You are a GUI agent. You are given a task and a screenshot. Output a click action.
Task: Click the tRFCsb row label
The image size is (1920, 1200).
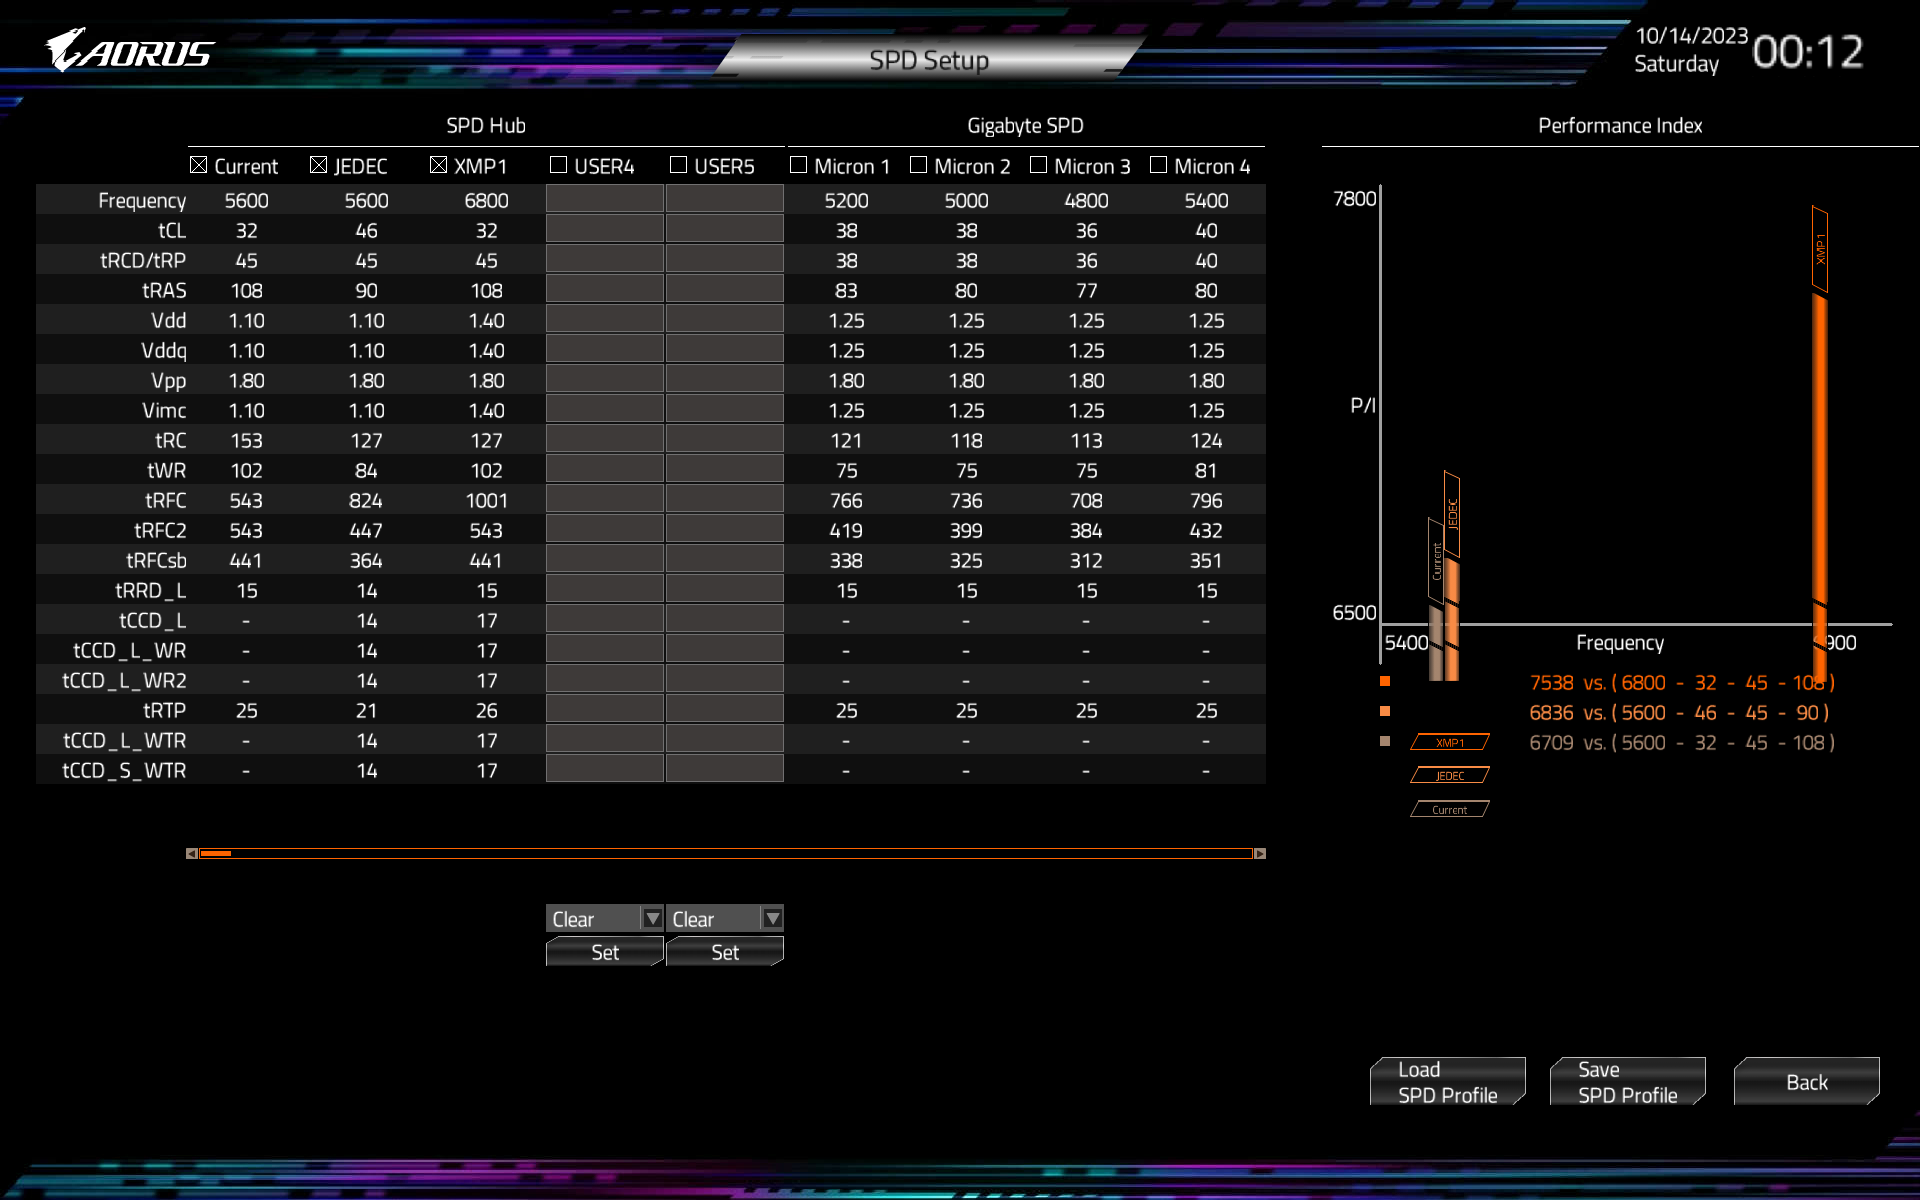pos(156,560)
